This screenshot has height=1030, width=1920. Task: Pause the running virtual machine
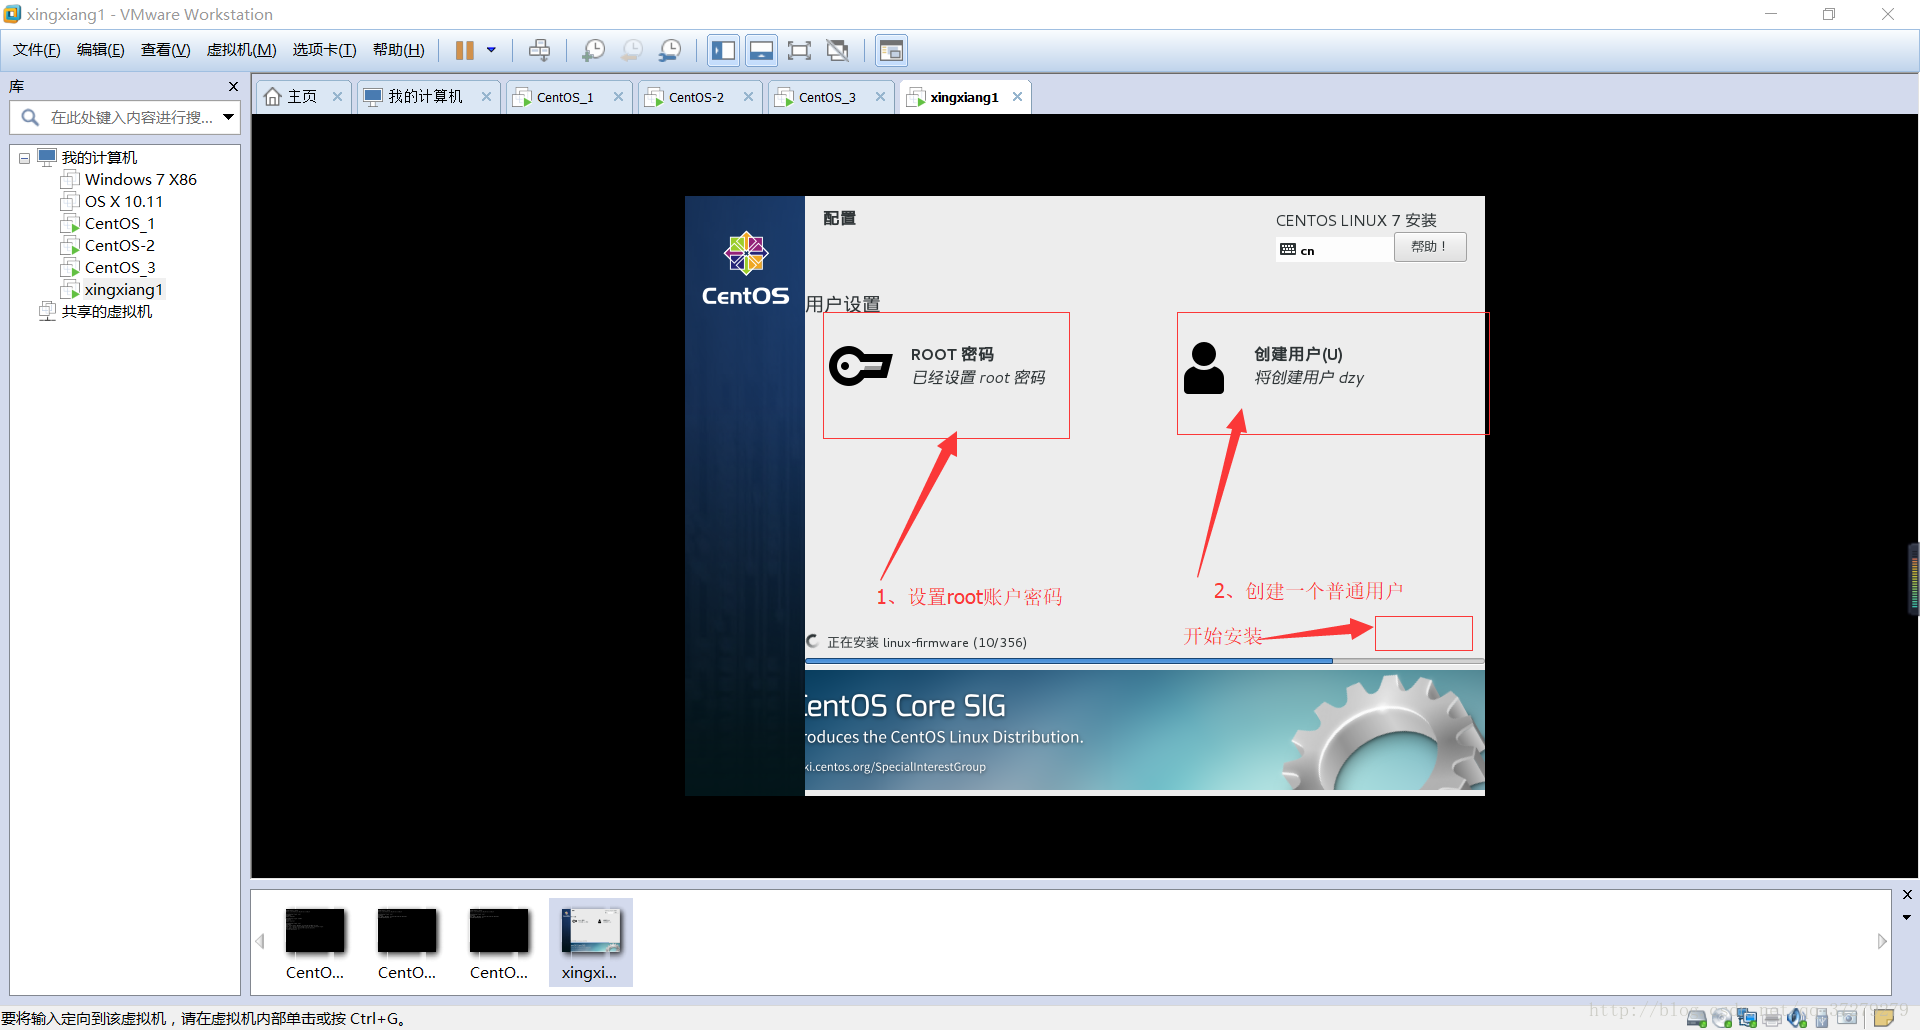465,50
